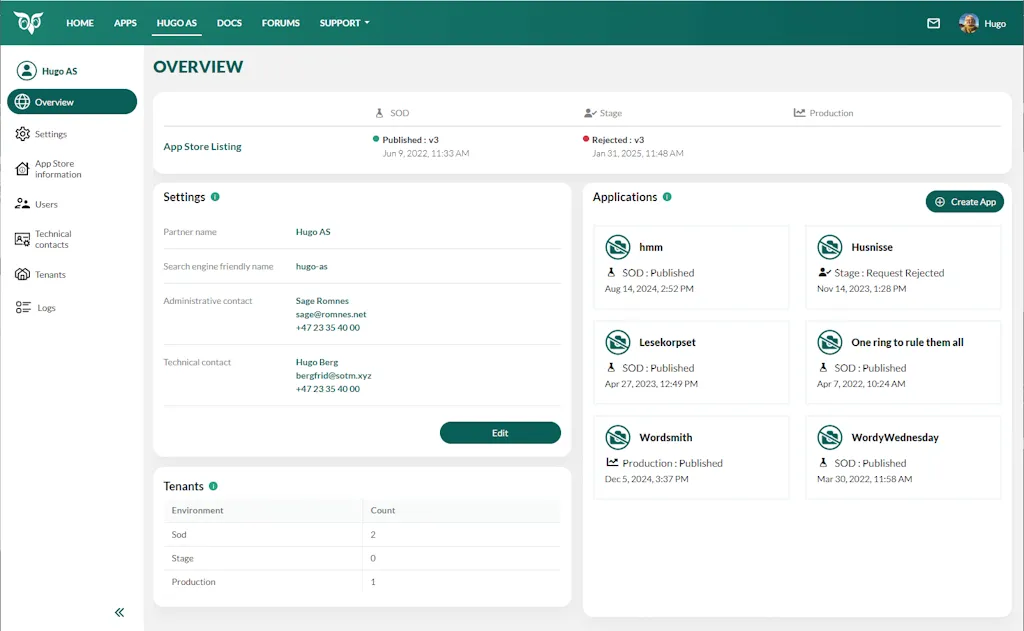Expand the Support dropdown menu

344,23
